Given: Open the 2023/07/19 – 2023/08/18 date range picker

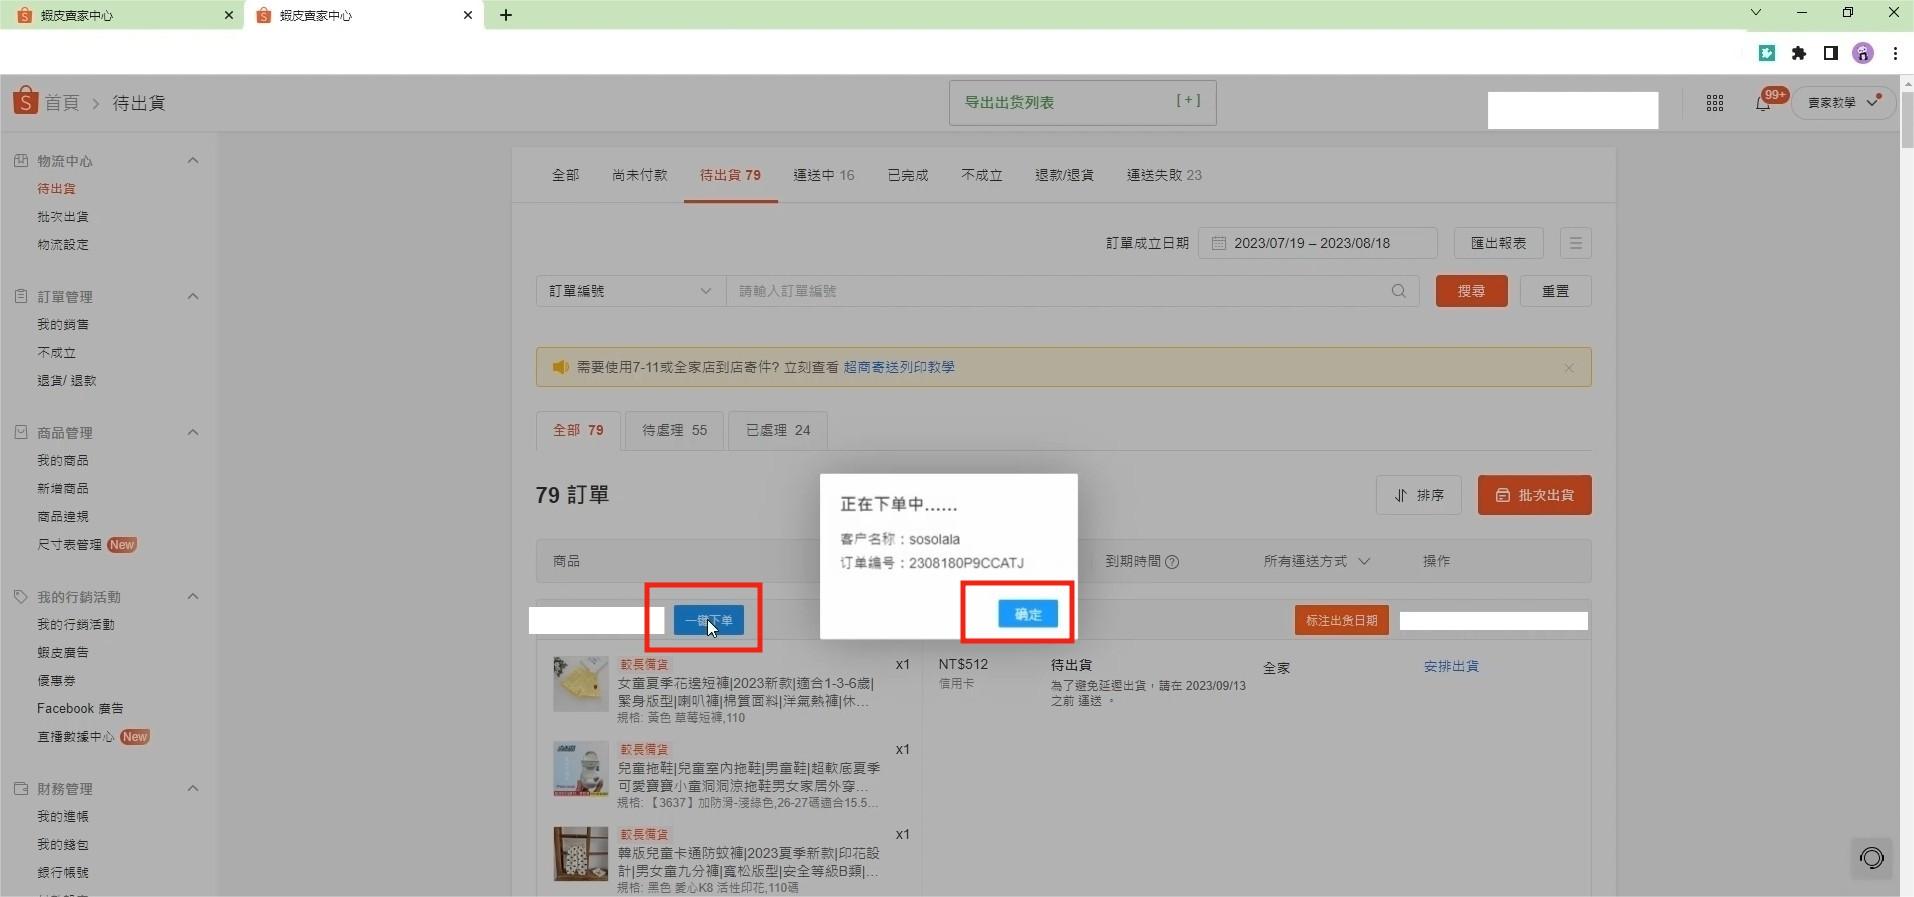Looking at the screenshot, I should [x=1317, y=243].
